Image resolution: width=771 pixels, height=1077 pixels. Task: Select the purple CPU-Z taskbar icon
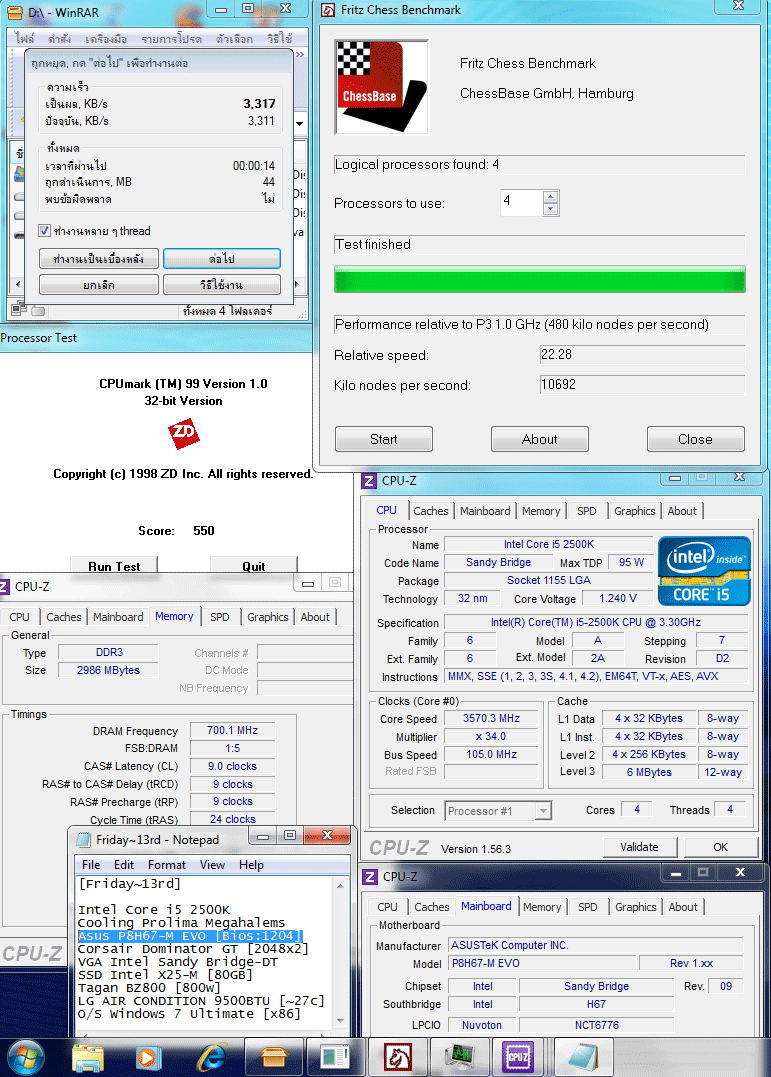pyautogui.click(x=517, y=1058)
